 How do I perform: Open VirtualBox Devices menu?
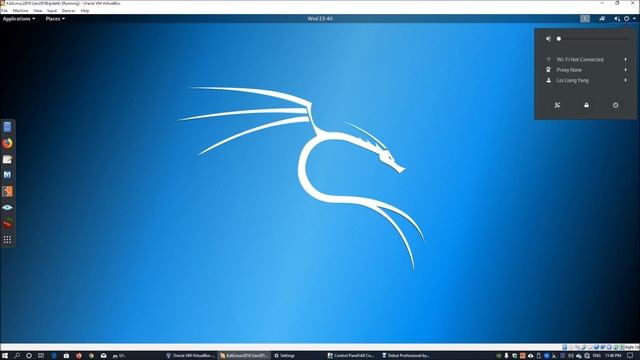point(69,11)
